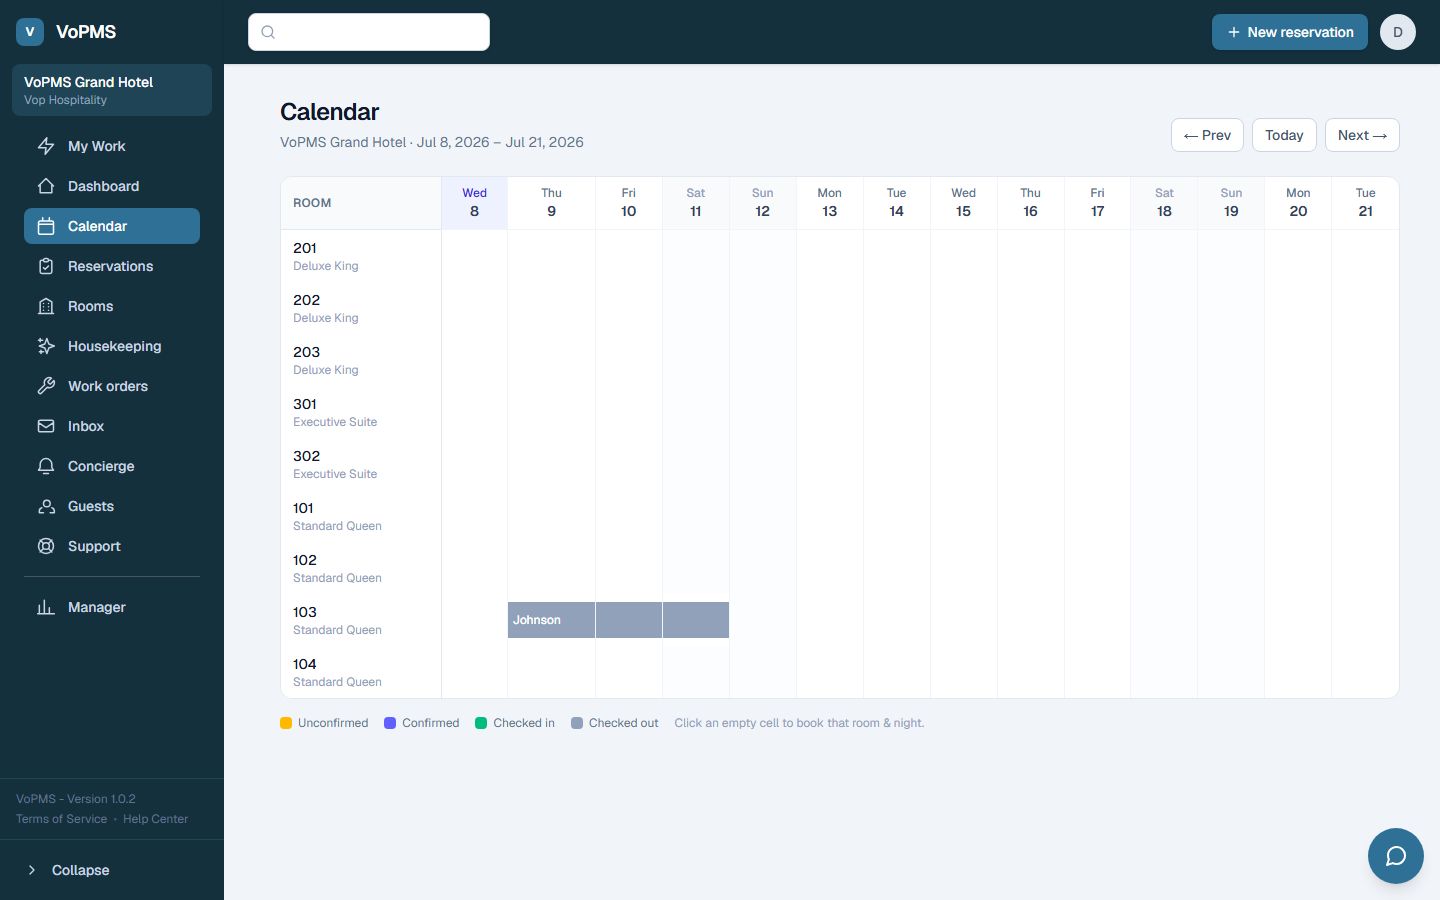Click the Support lifebuoy icon
Image resolution: width=1440 pixels, height=900 pixels.
(x=46, y=546)
